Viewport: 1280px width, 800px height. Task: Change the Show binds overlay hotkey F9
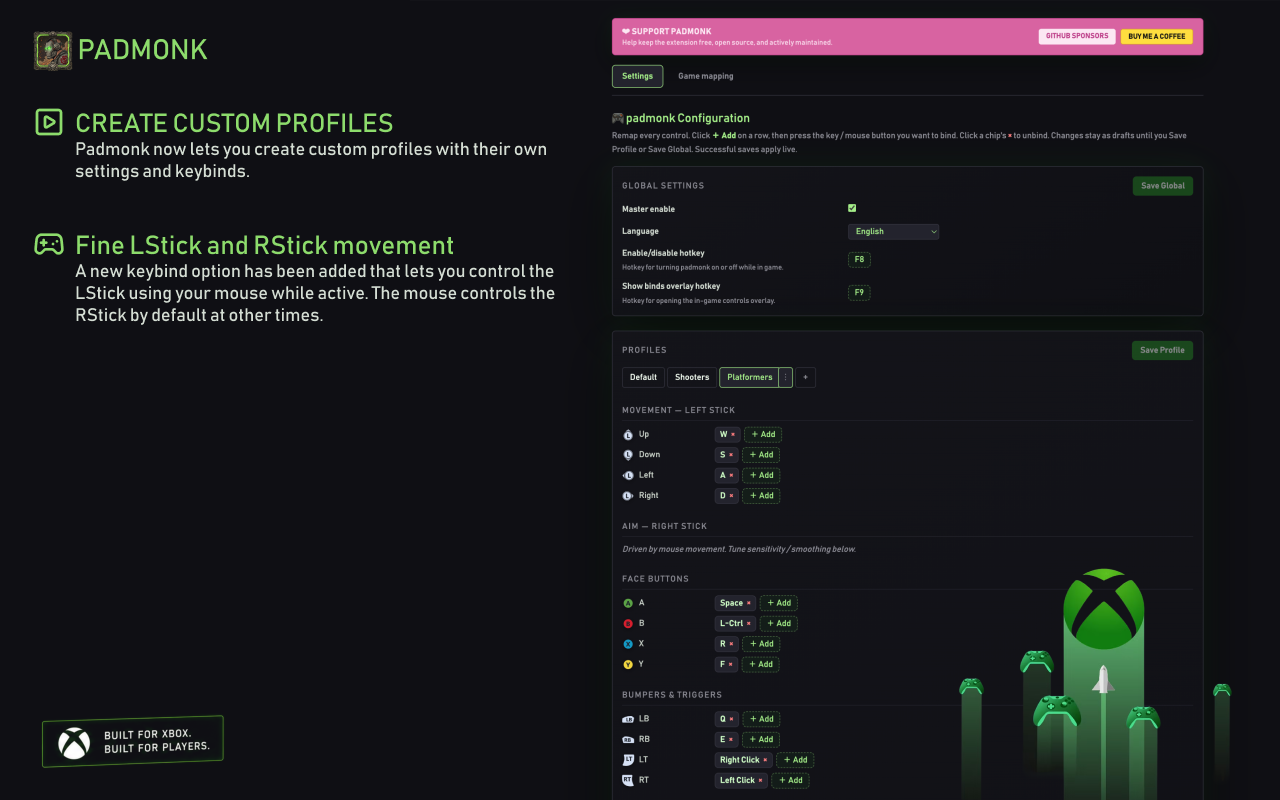tap(859, 293)
